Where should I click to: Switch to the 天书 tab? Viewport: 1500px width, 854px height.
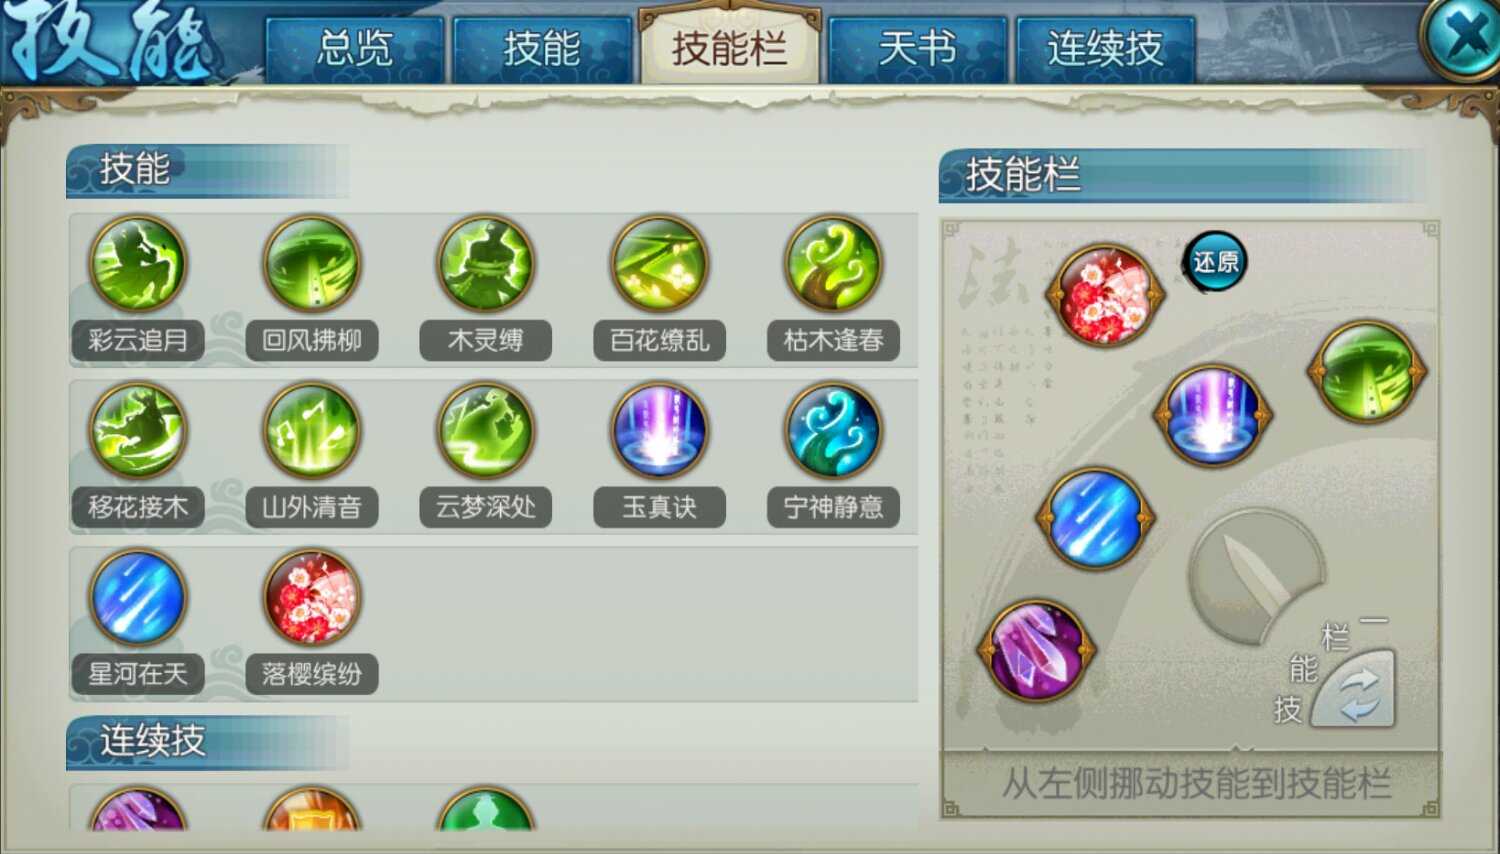pos(917,49)
